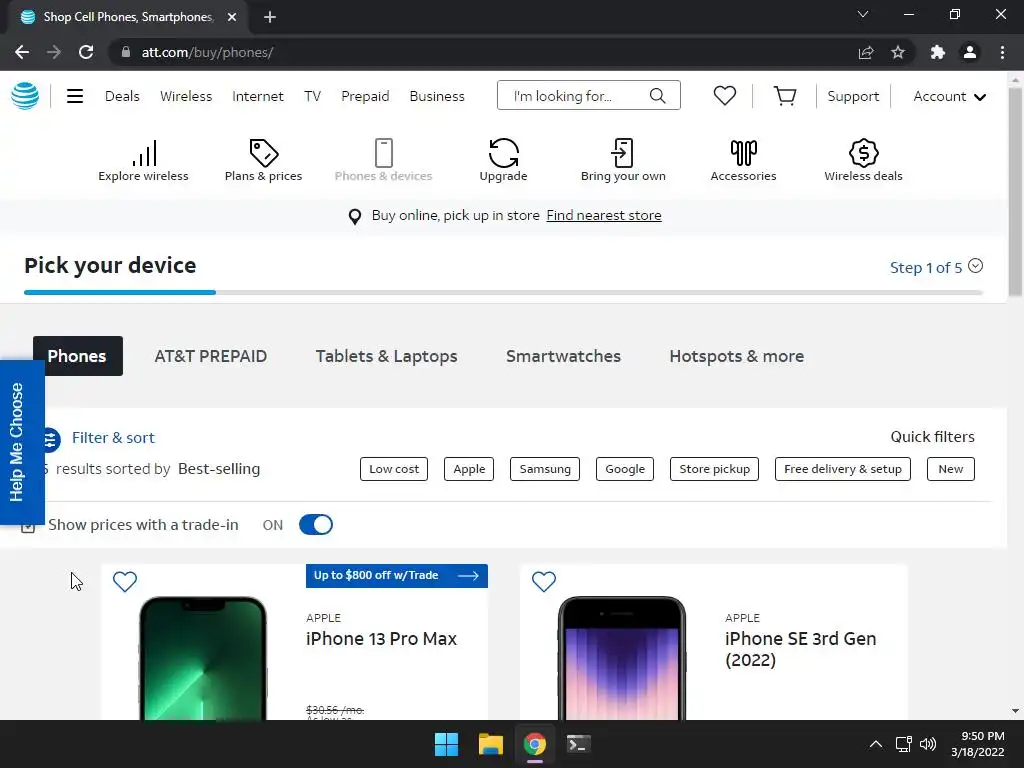Image resolution: width=1024 pixels, height=768 pixels.
Task: Switch to Tablets & Laptops tab
Action: tap(387, 356)
